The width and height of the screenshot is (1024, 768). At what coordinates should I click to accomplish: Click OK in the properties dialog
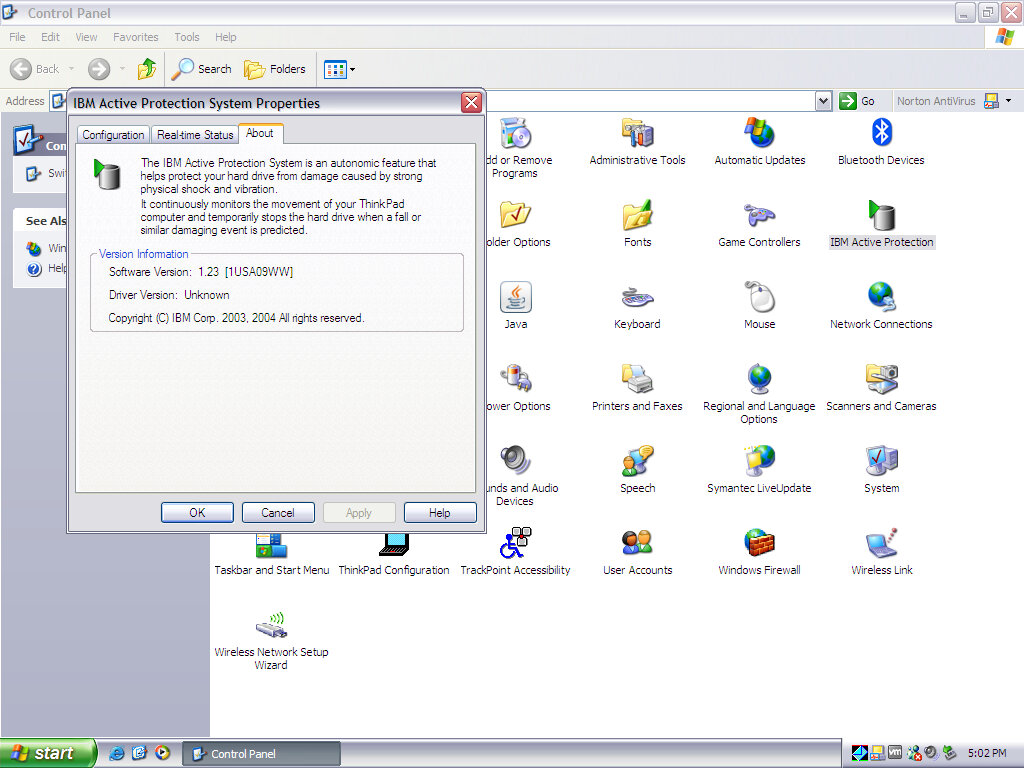tap(197, 513)
